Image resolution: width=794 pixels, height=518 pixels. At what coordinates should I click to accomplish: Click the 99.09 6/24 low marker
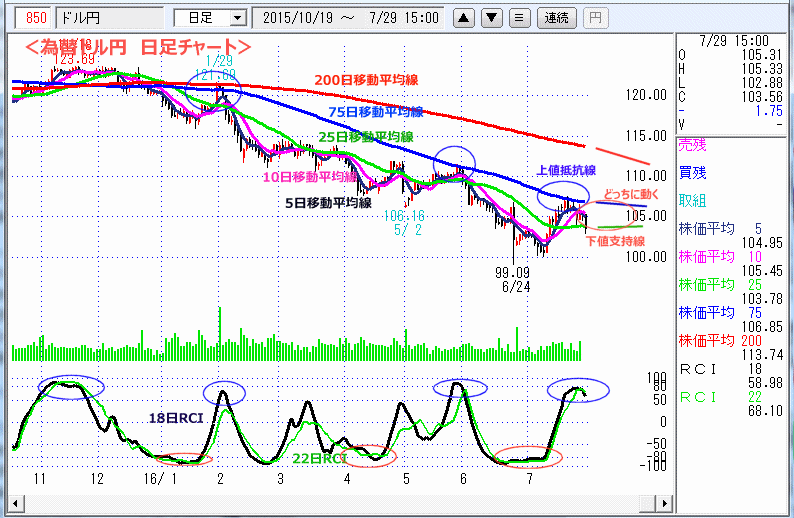pos(515,278)
